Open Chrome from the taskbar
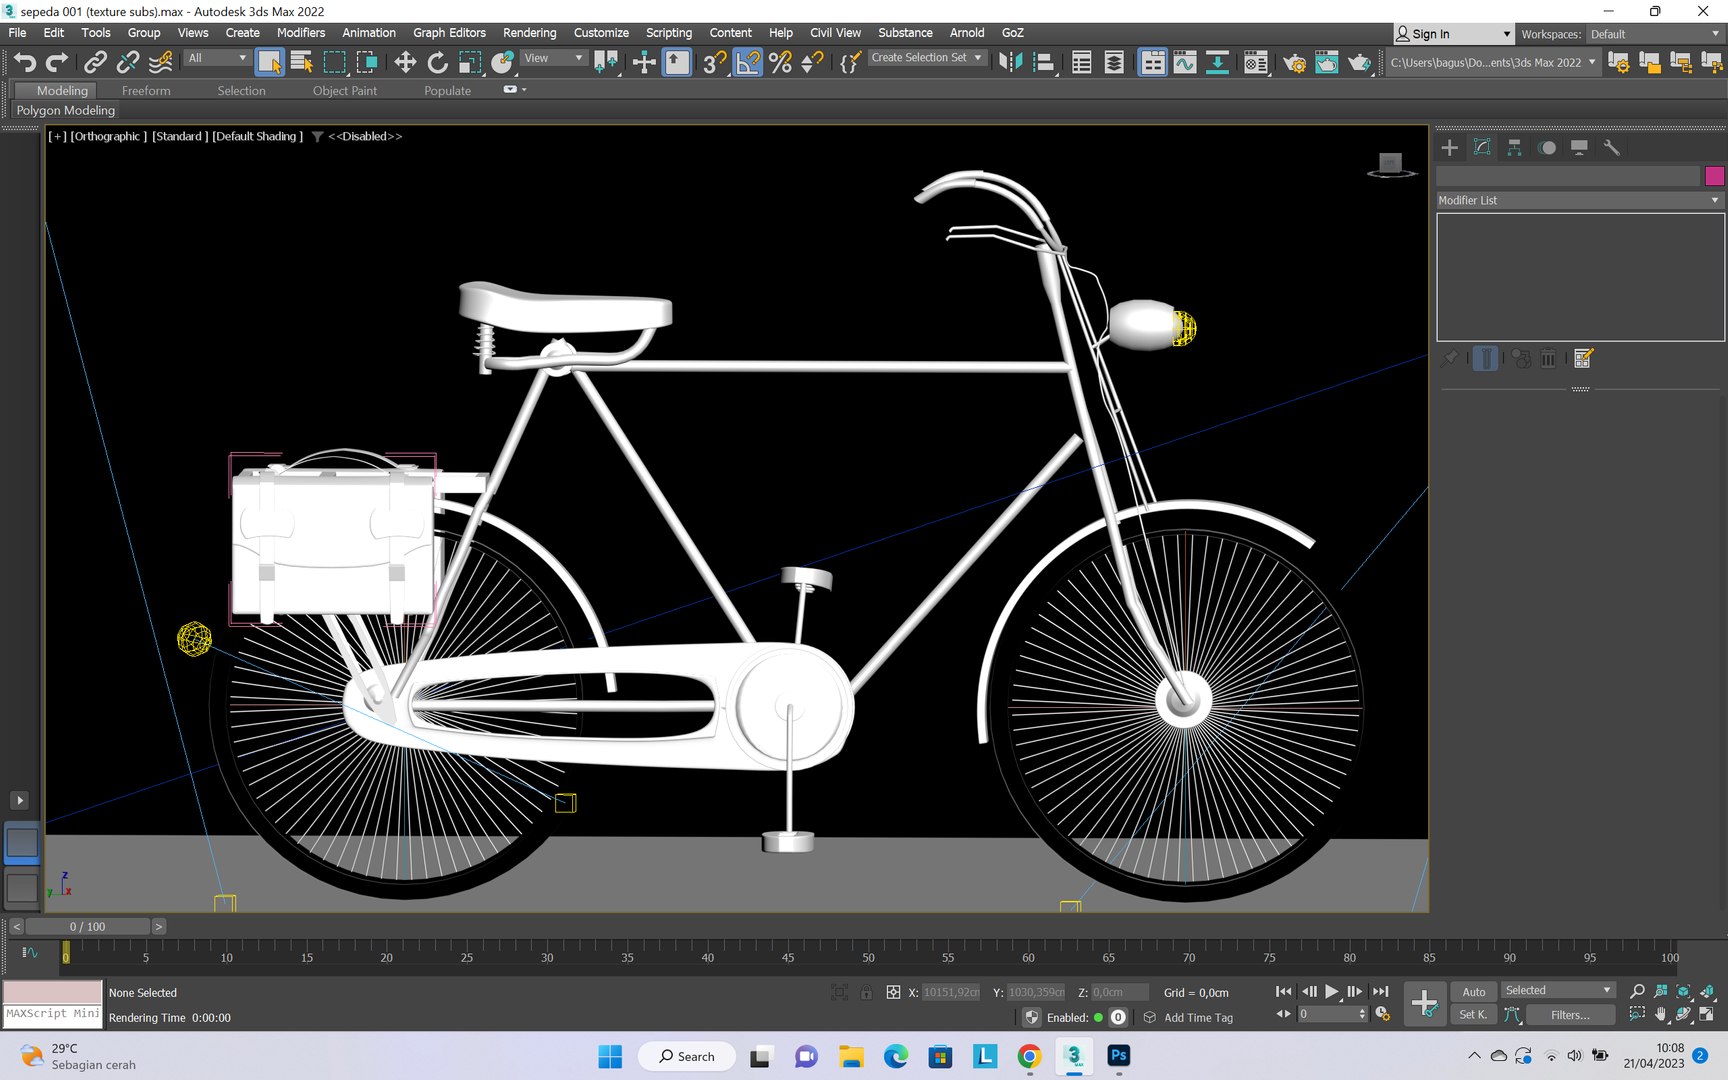Screen dimensions: 1728x1080 click(1029, 1055)
